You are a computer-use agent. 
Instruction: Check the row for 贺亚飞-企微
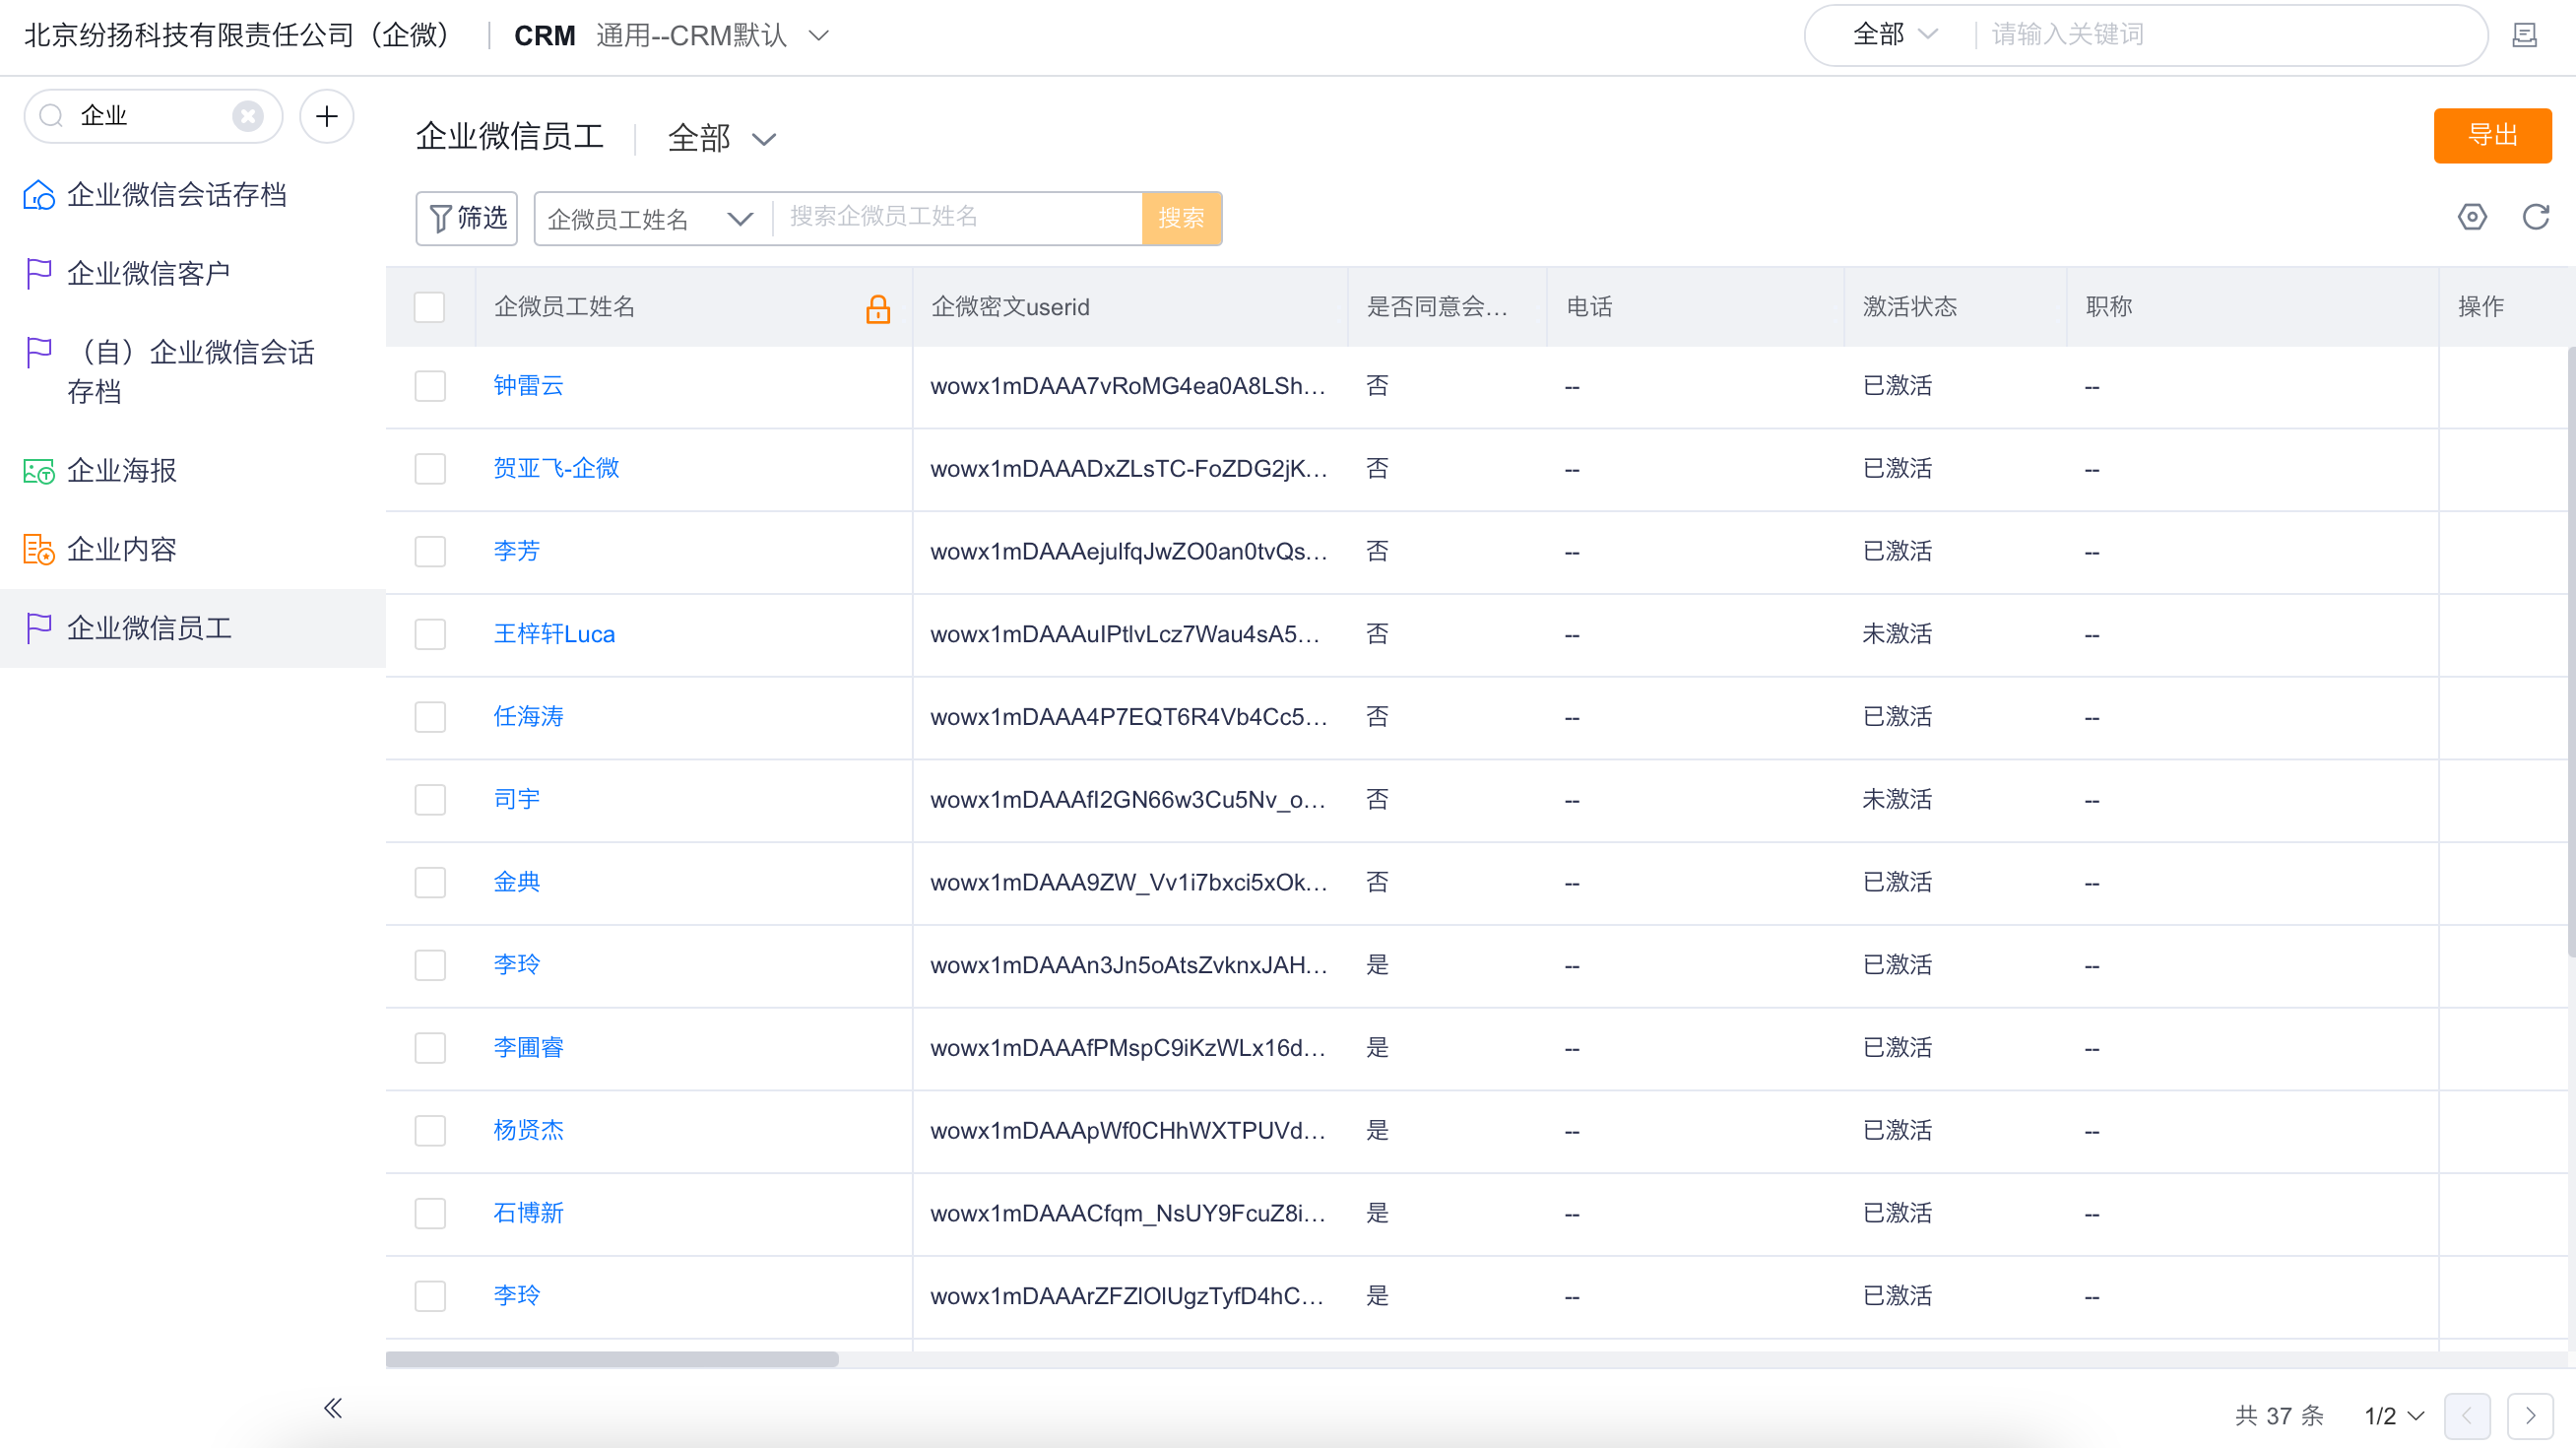point(430,469)
